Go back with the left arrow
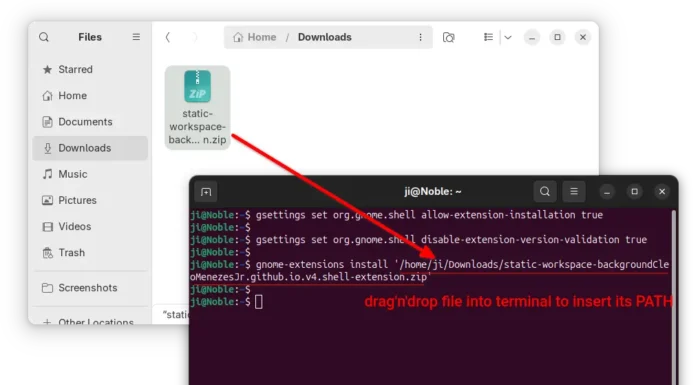Image resolution: width=700 pixels, height=385 pixels. pos(168,37)
